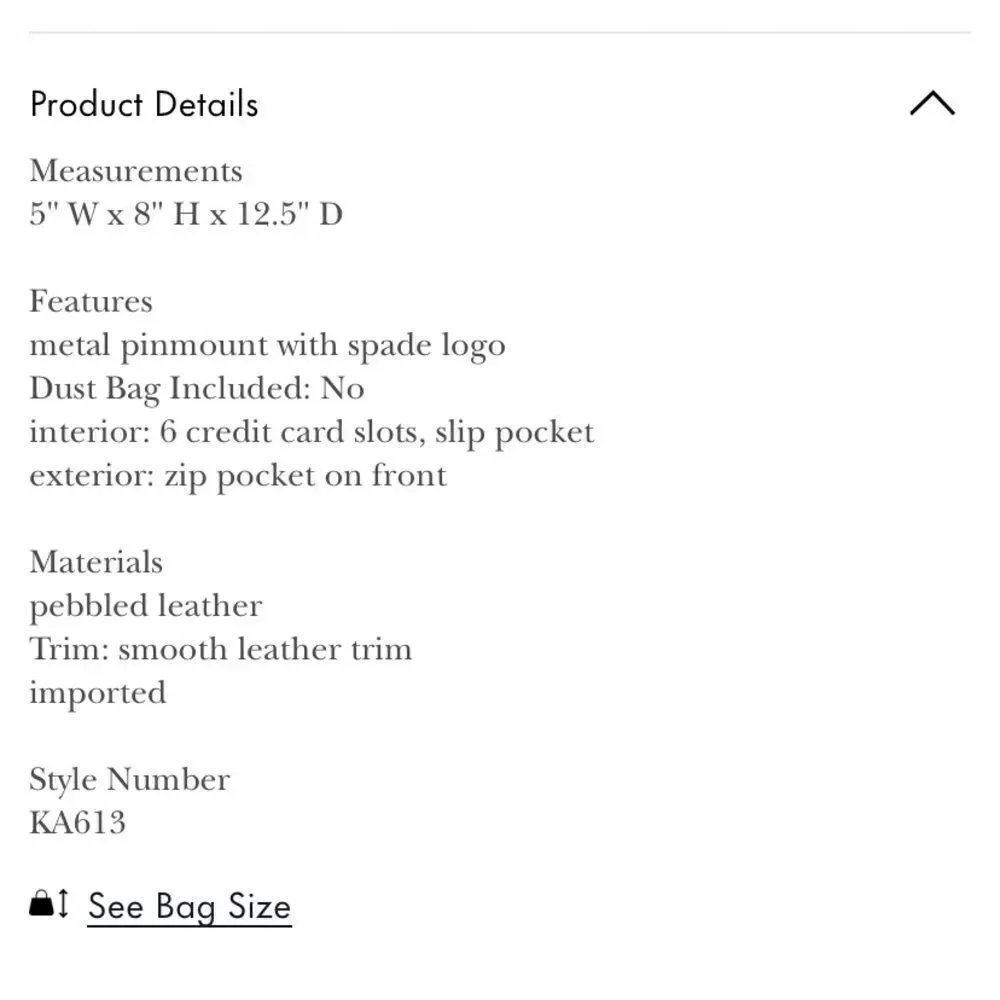Click the vertical size arrow icon

(x=62, y=904)
